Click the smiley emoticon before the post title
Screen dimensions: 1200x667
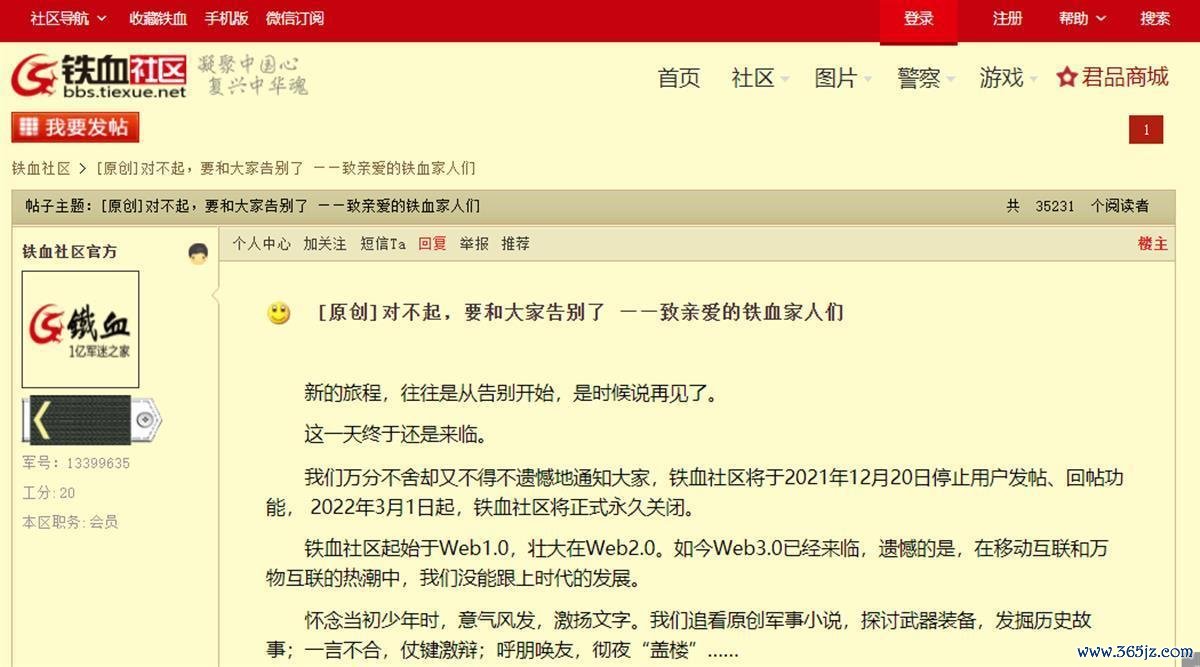(279, 313)
